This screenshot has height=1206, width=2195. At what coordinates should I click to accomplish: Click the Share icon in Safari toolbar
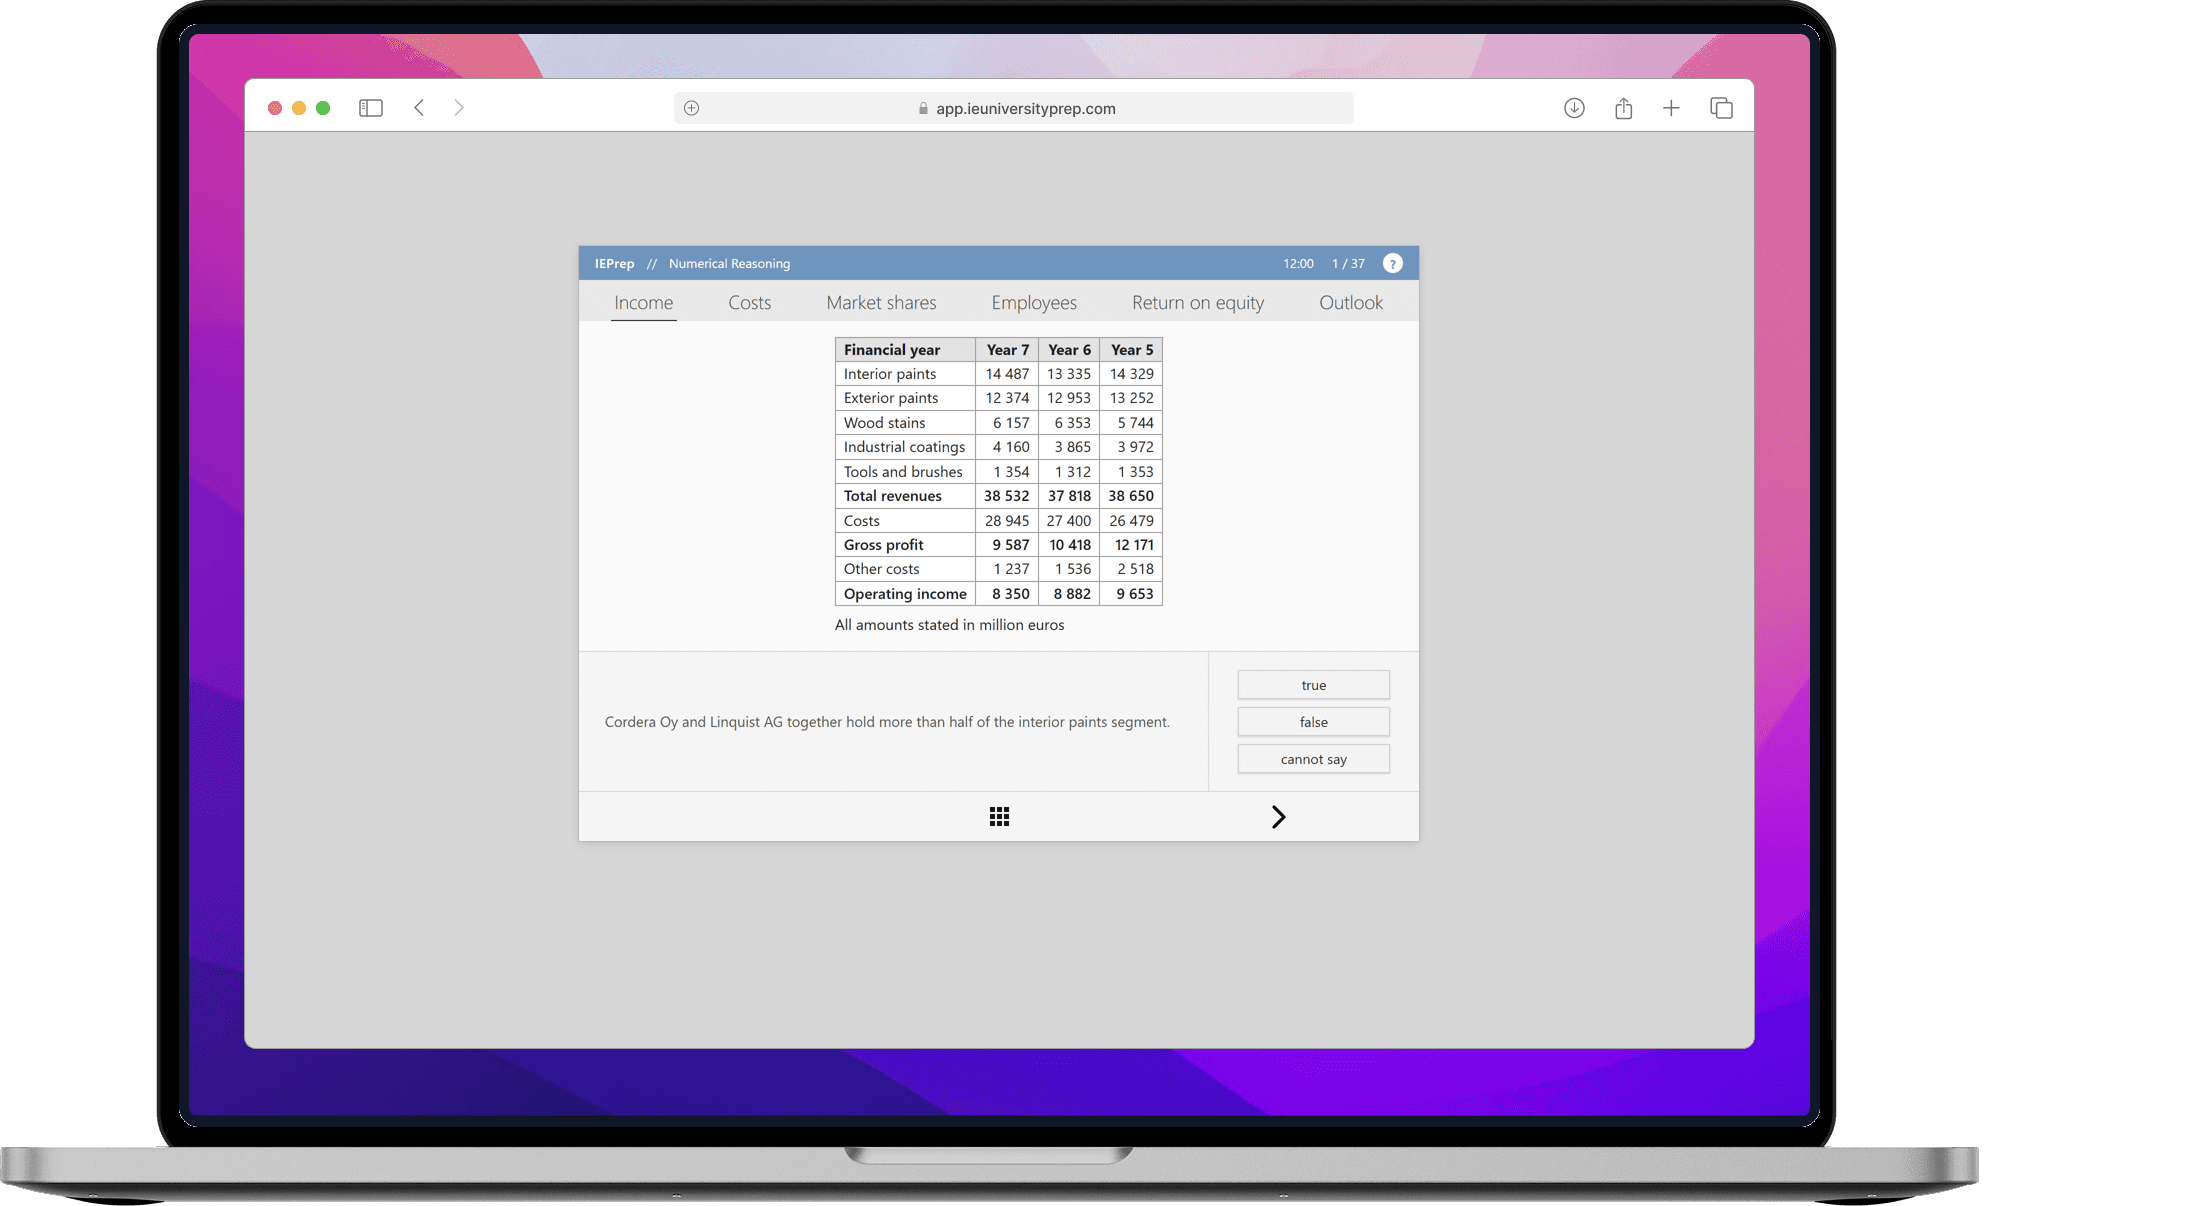pyautogui.click(x=1623, y=108)
